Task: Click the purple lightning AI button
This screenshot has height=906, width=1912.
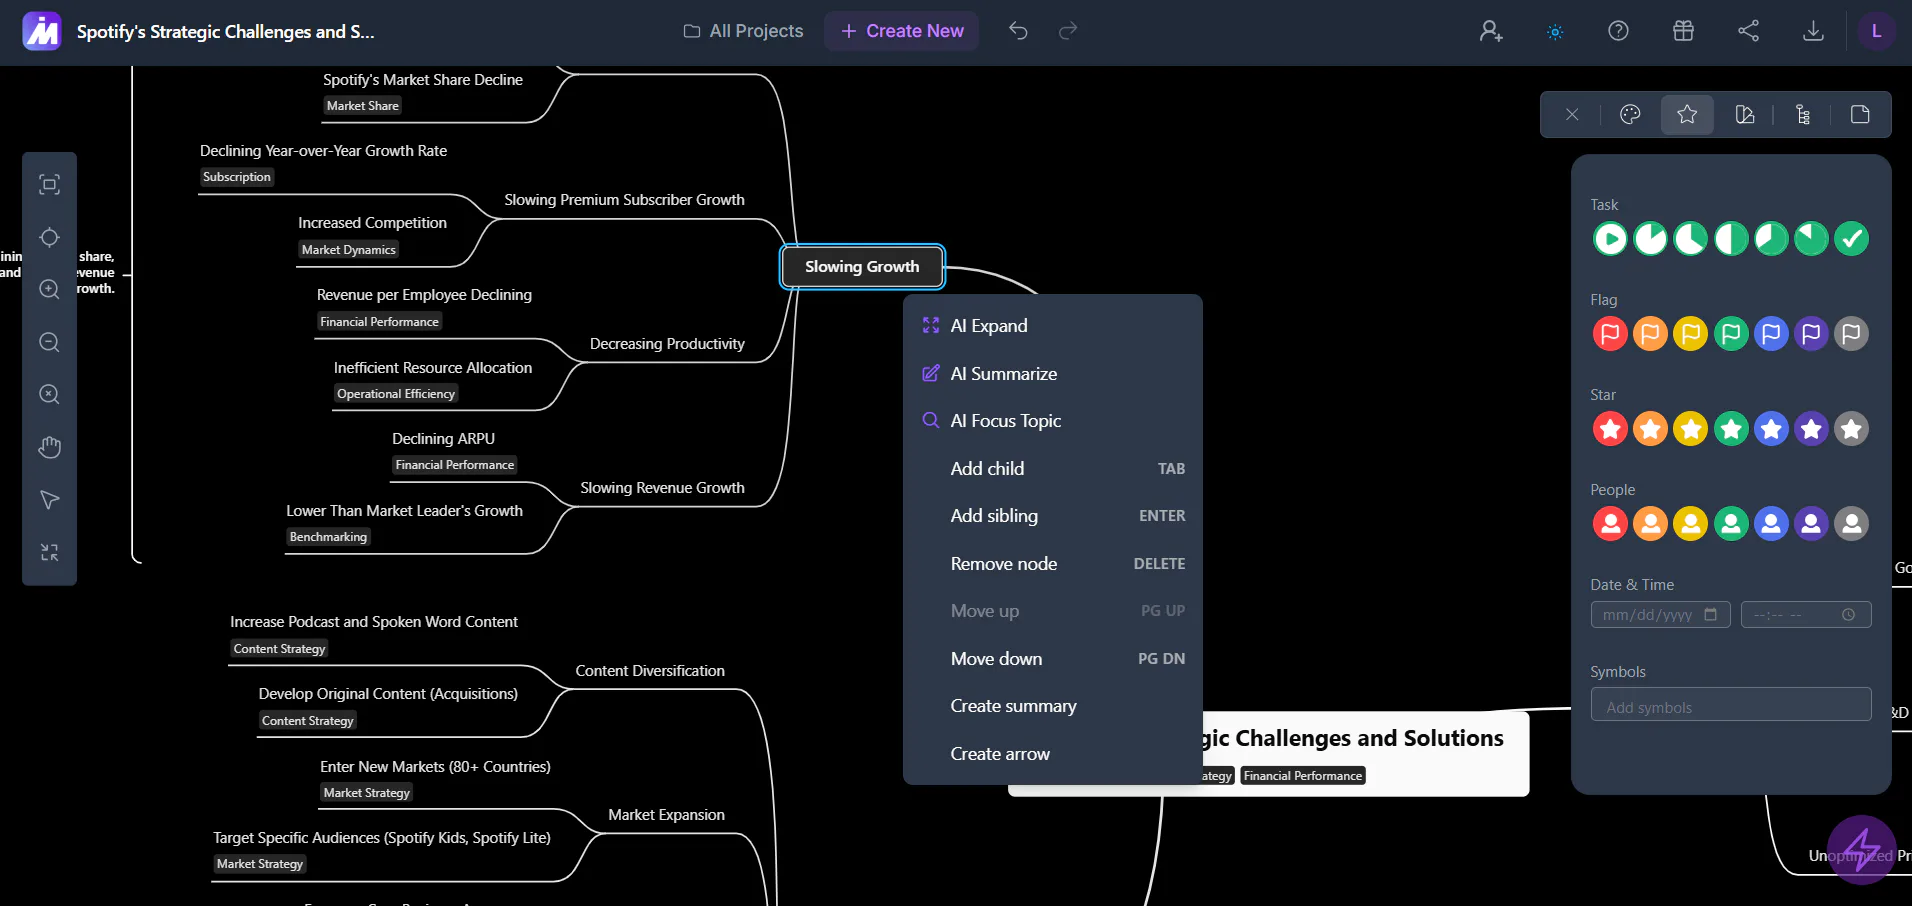Action: (1862, 850)
